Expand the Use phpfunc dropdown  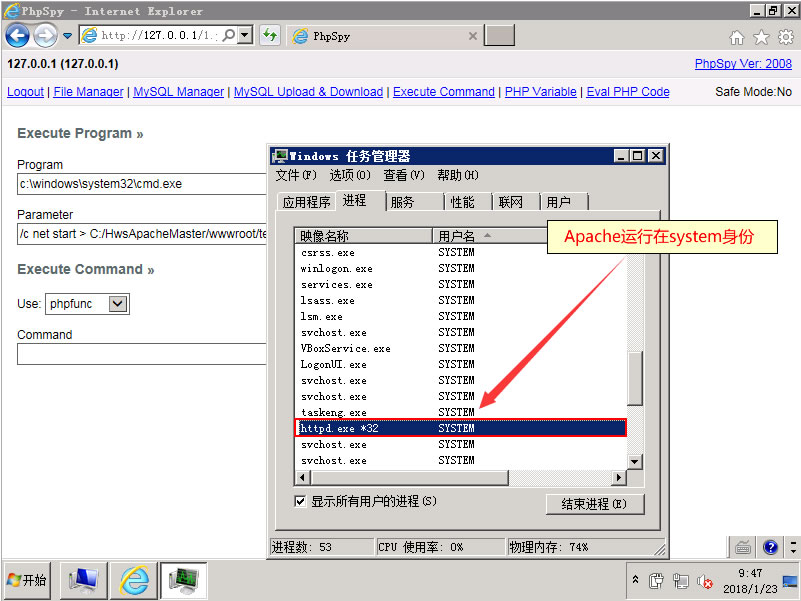(x=118, y=304)
